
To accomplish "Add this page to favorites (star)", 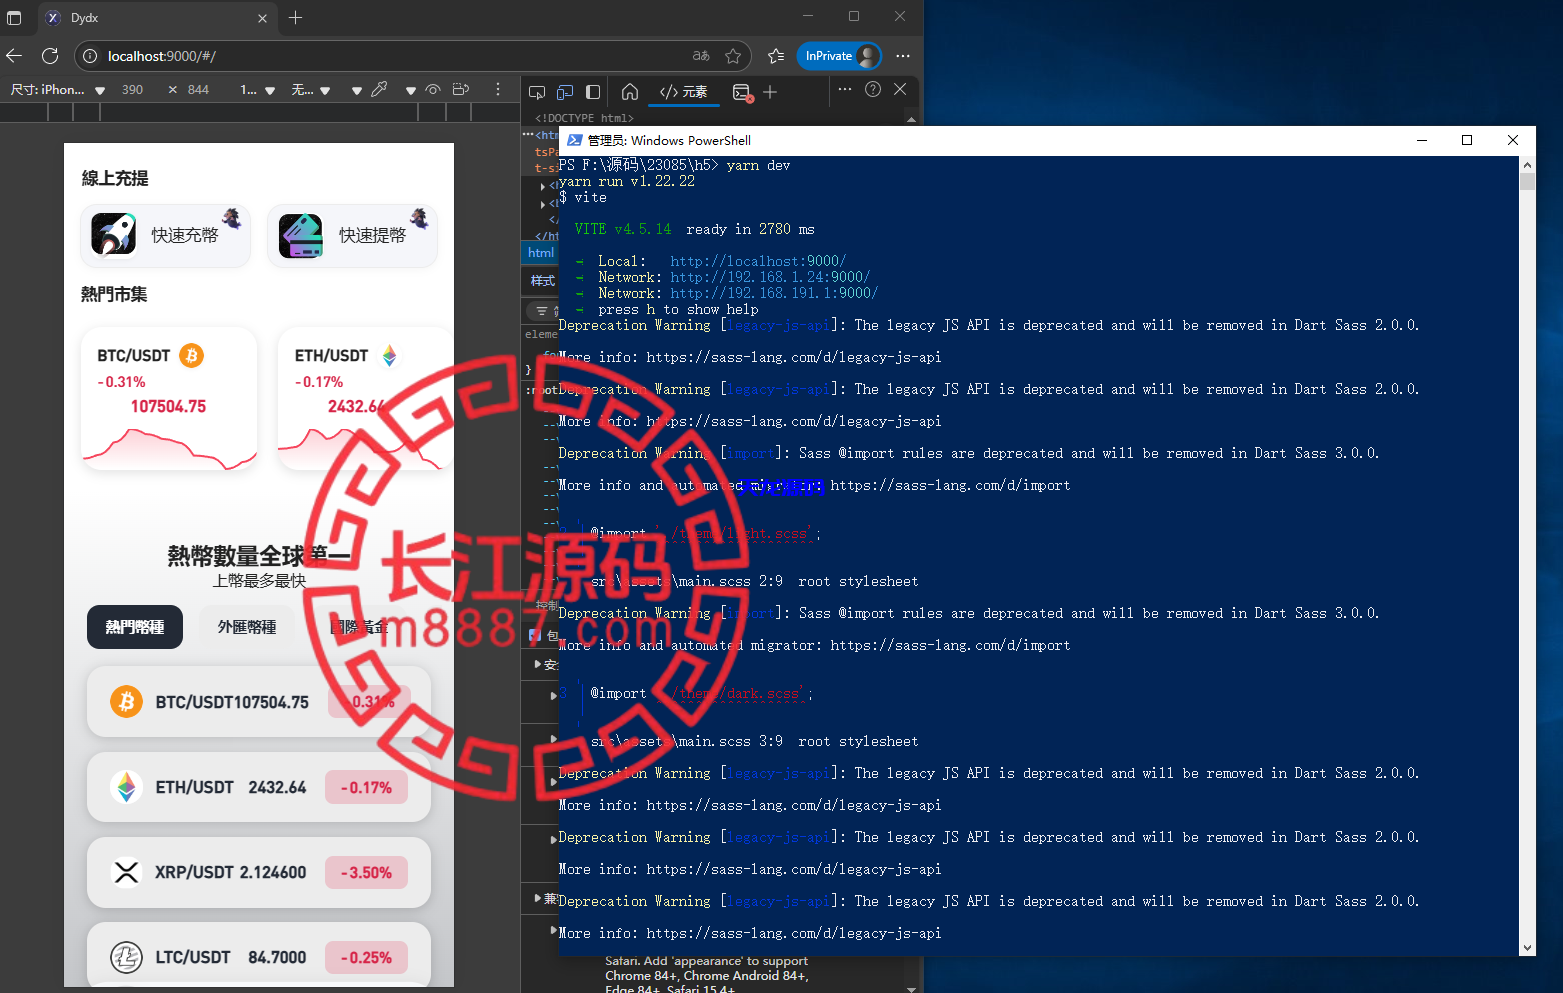I will point(733,56).
